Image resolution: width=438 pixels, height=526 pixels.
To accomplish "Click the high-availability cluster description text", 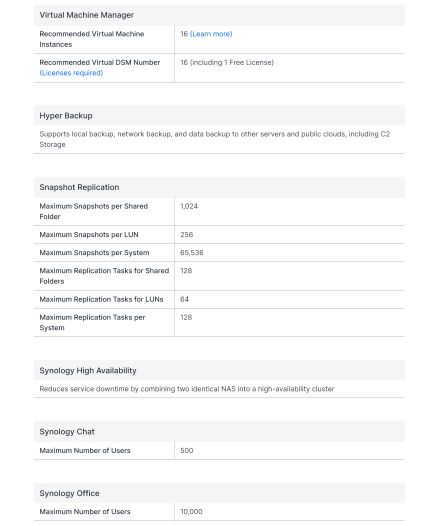I will pyautogui.click(x=187, y=389).
